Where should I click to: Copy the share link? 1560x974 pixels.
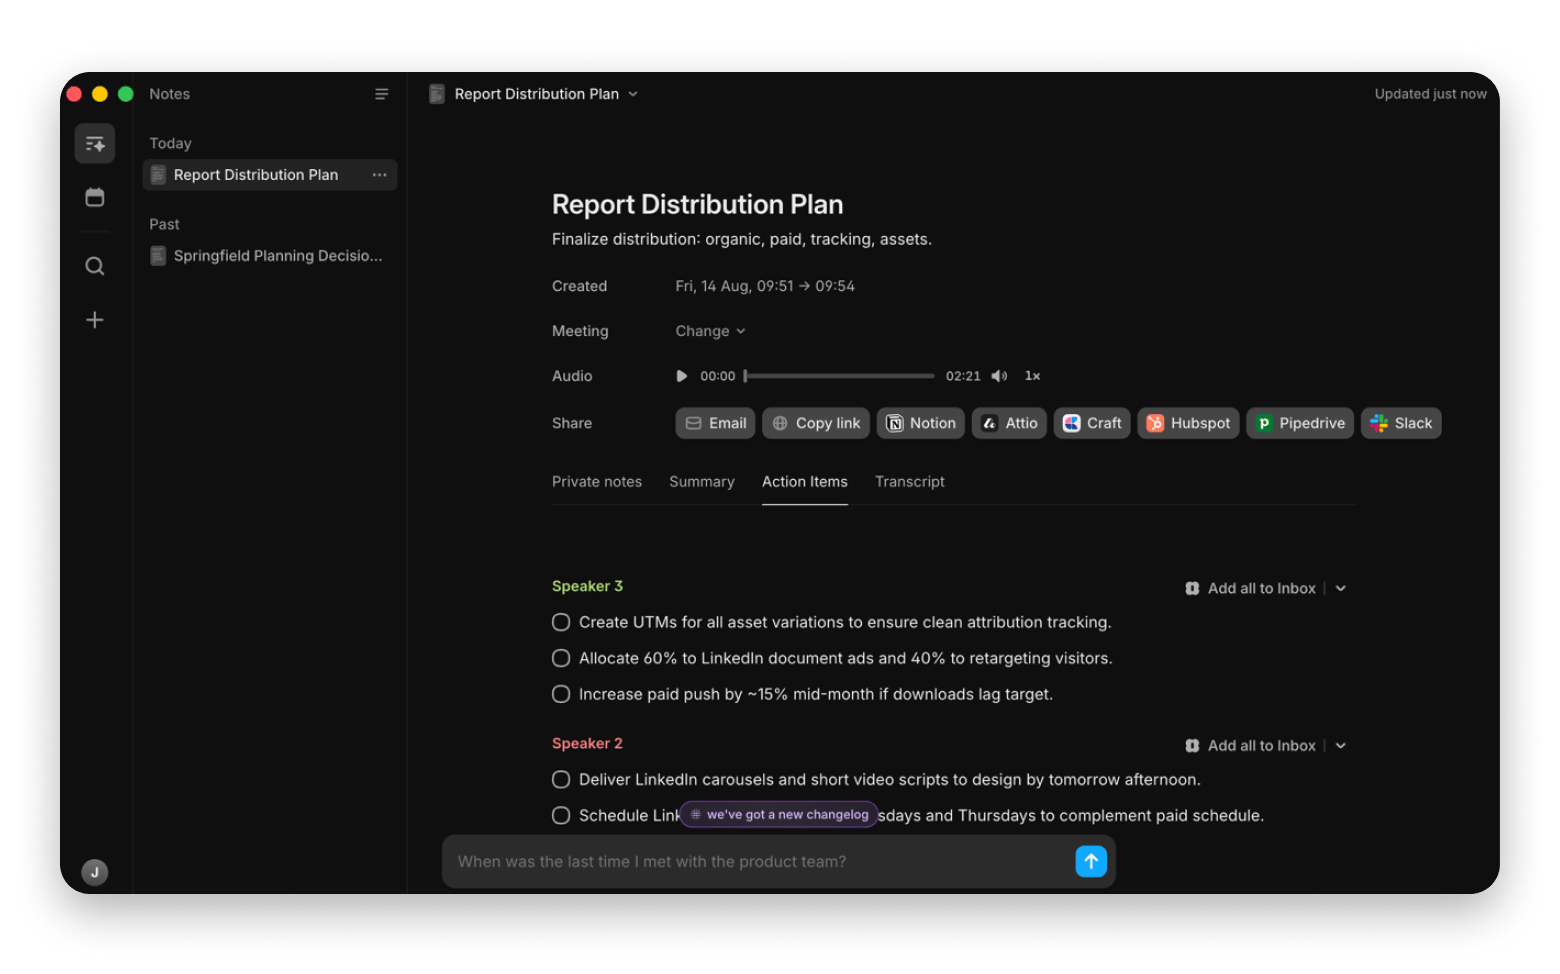pos(816,423)
